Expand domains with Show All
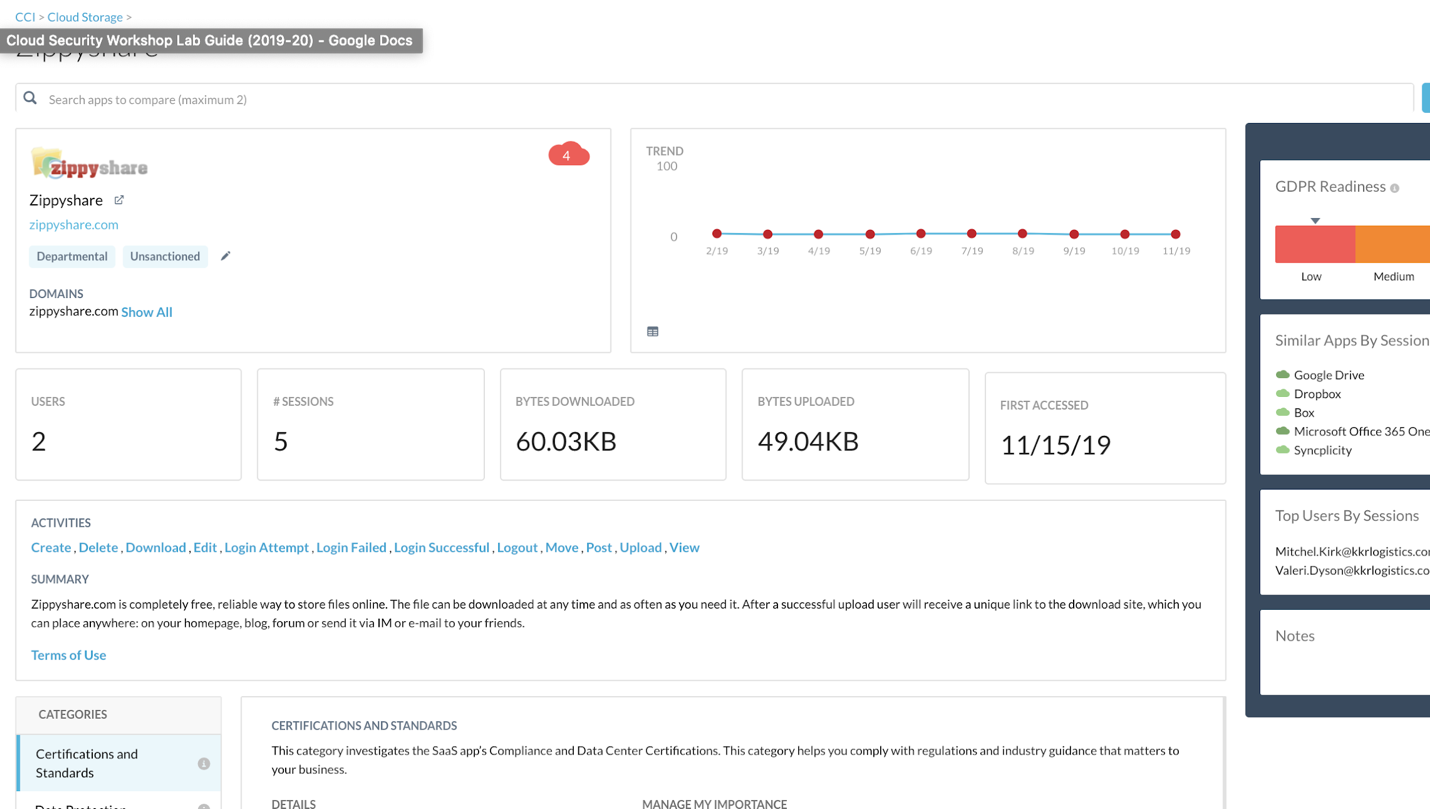The height and width of the screenshot is (809, 1430). click(x=147, y=312)
